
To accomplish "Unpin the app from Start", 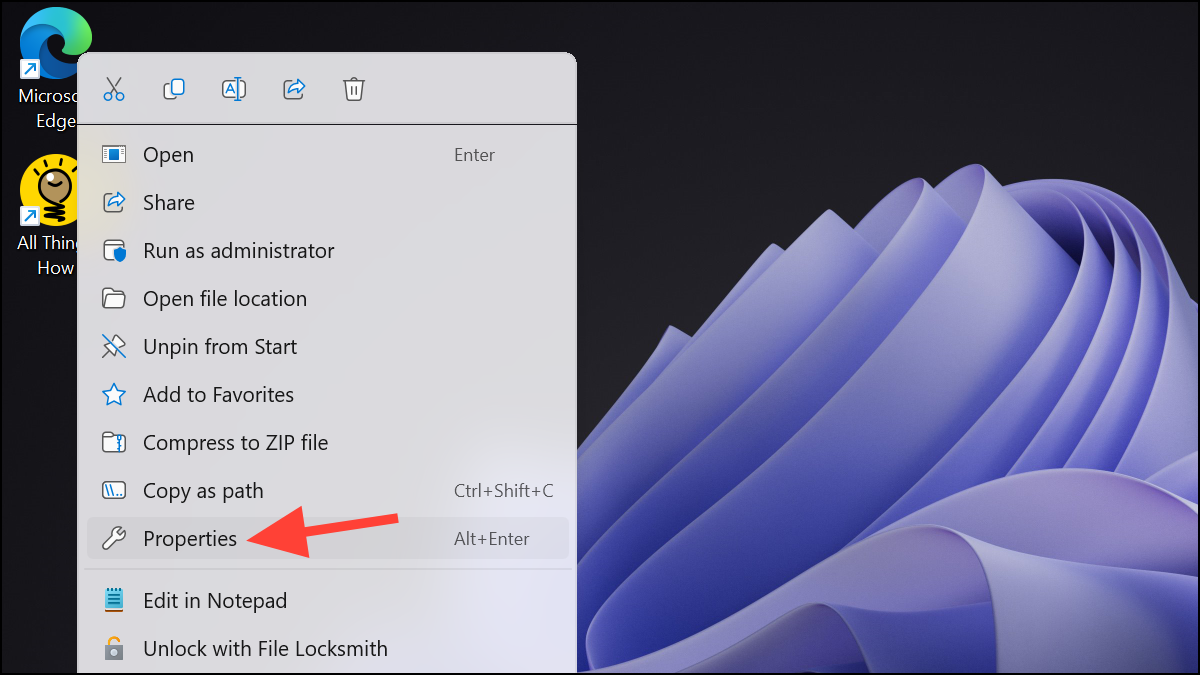I will click(x=219, y=346).
